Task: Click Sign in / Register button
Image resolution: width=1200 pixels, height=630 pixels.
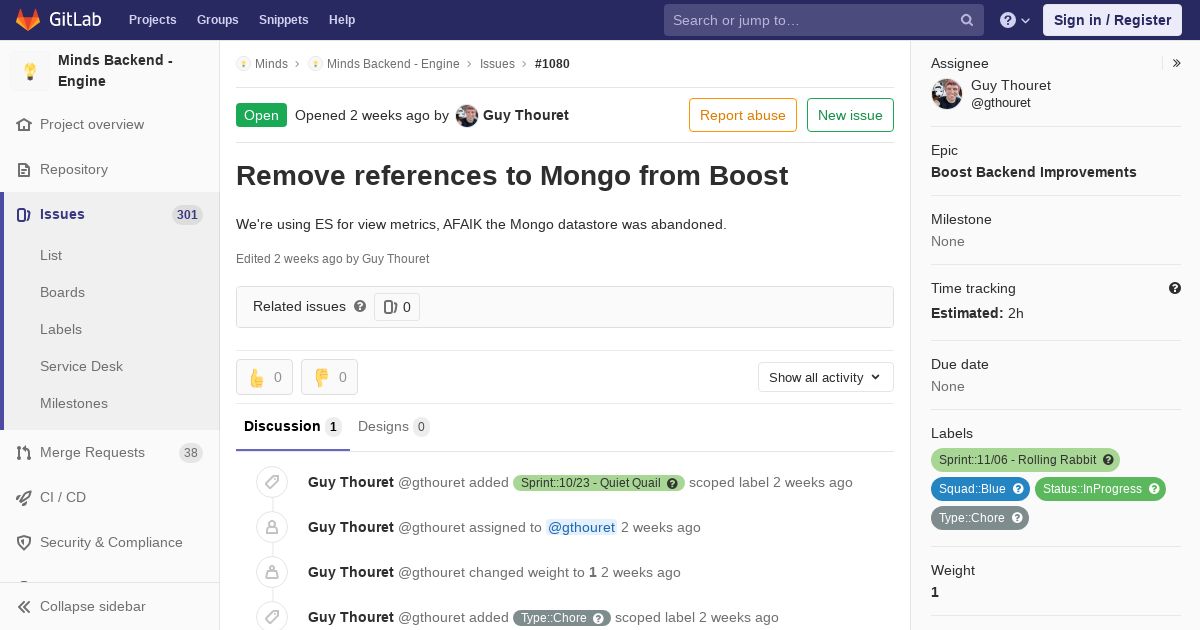Action: (x=1112, y=20)
